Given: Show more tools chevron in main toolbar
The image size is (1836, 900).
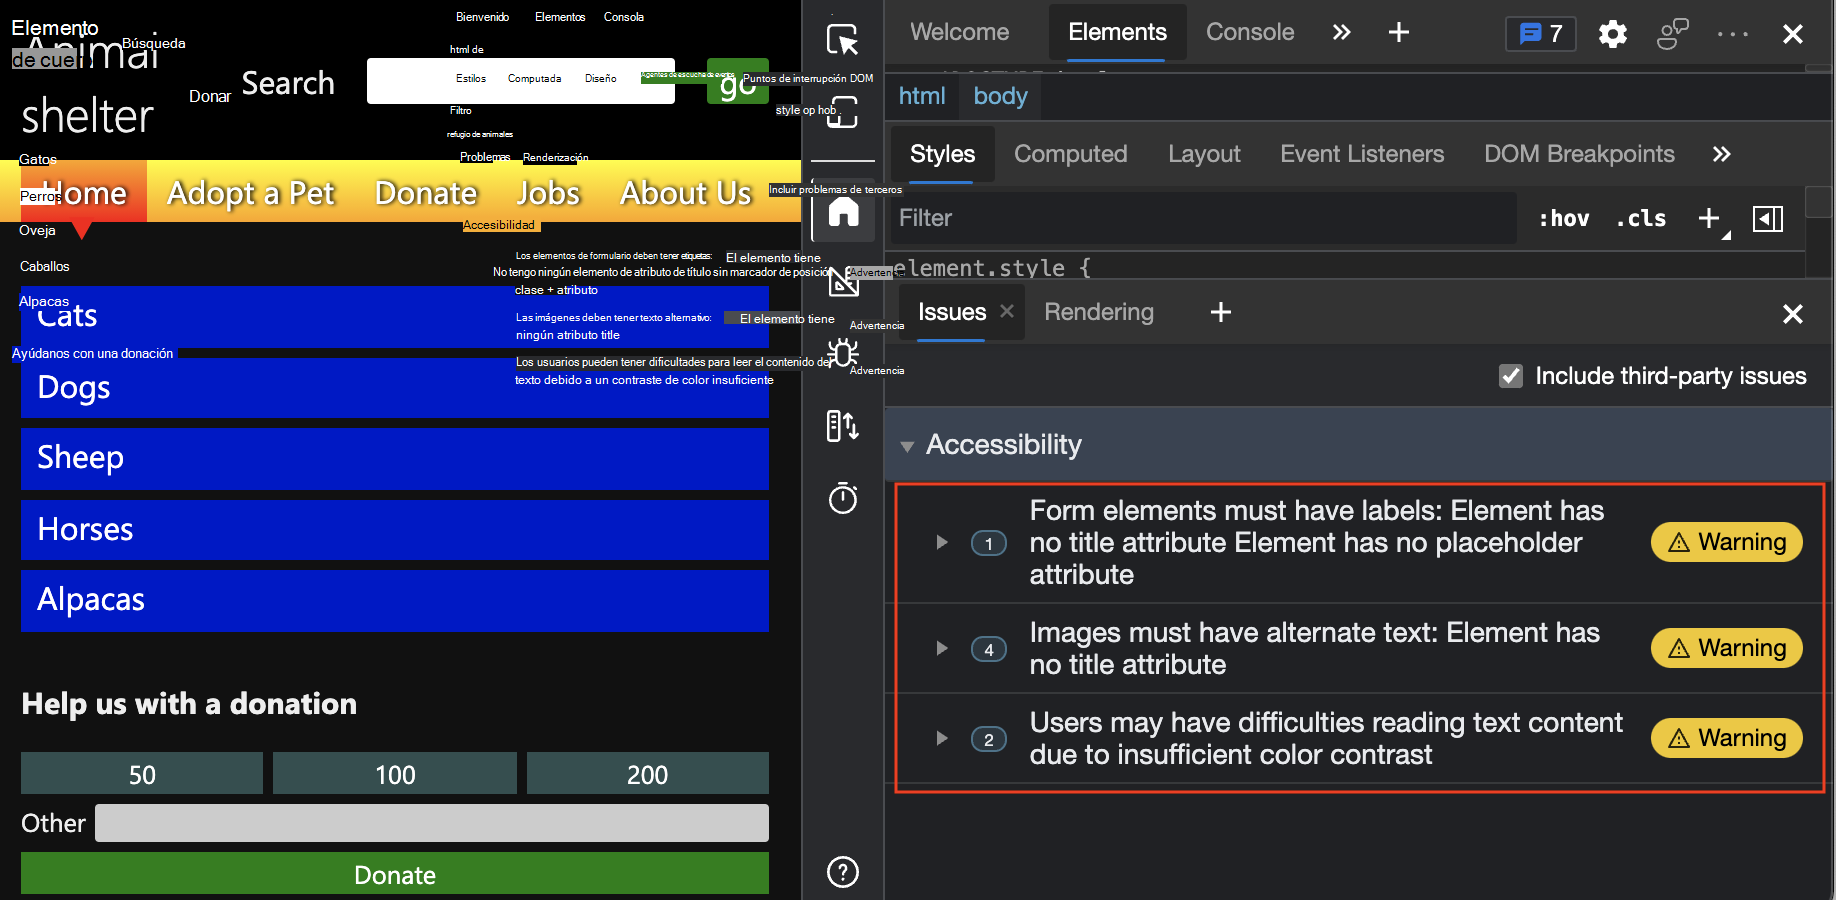Looking at the screenshot, I should (x=1341, y=33).
